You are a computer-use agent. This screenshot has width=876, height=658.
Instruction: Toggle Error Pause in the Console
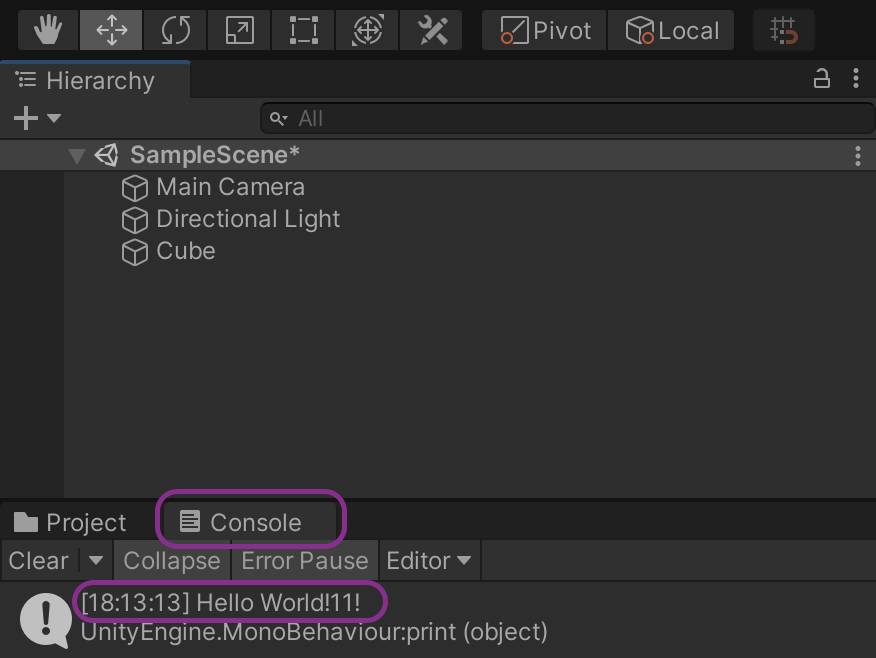click(x=305, y=561)
